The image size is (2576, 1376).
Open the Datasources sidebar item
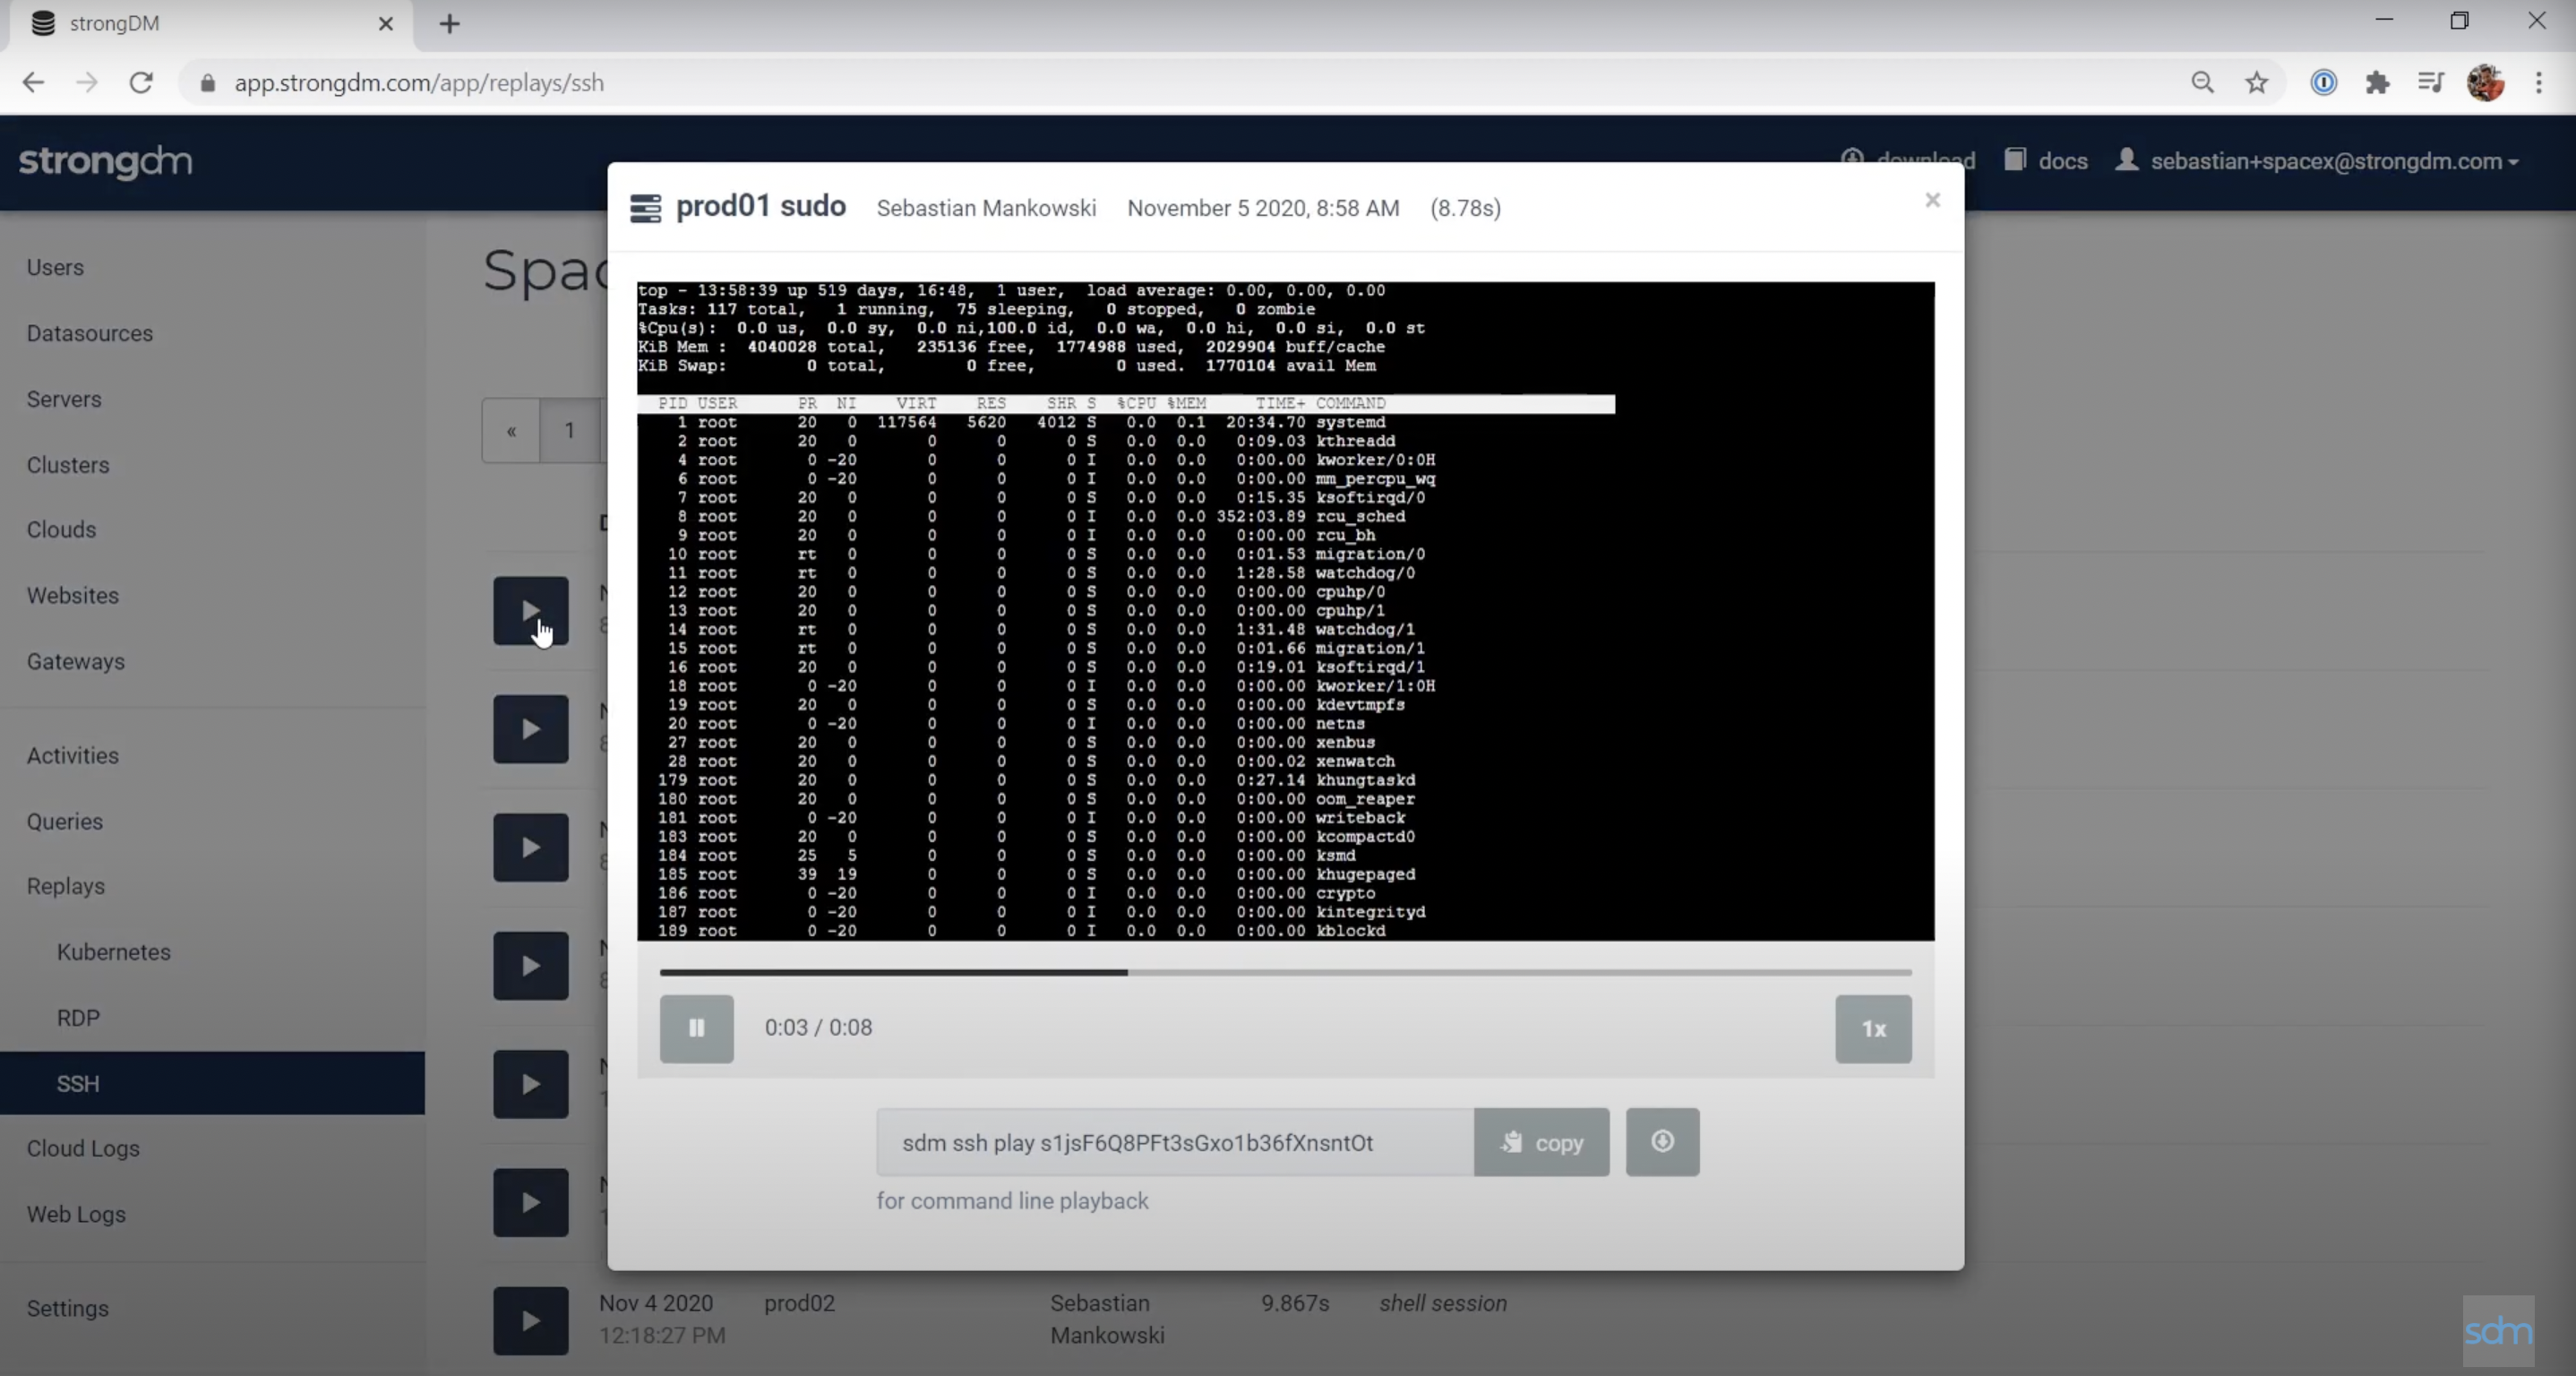coord(89,333)
